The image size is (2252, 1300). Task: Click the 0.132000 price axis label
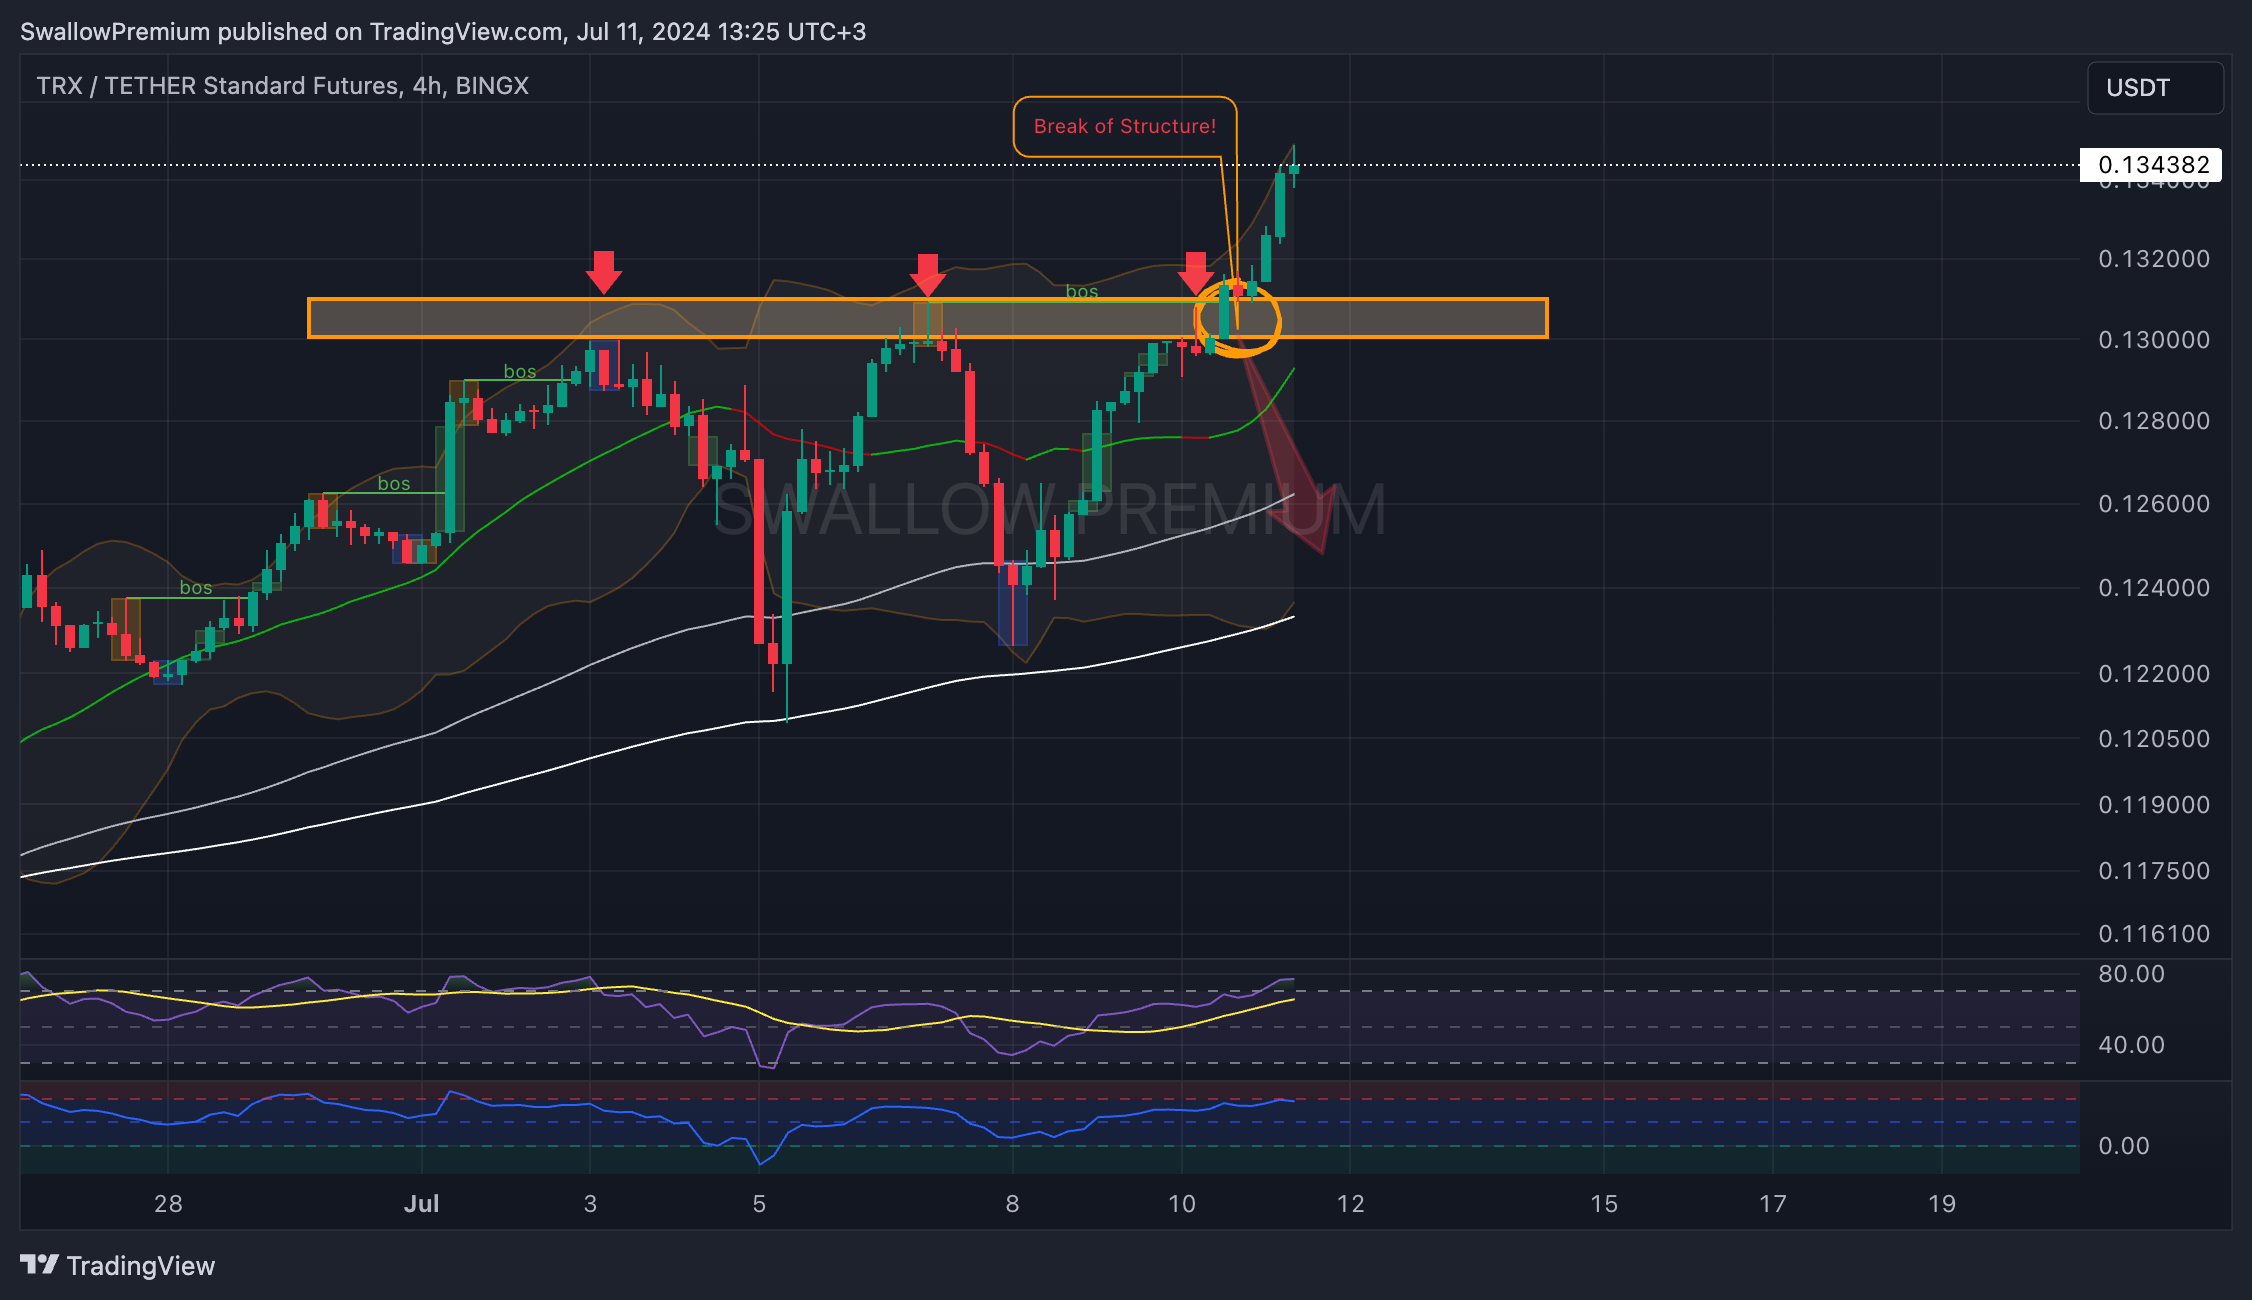[x=2154, y=259]
